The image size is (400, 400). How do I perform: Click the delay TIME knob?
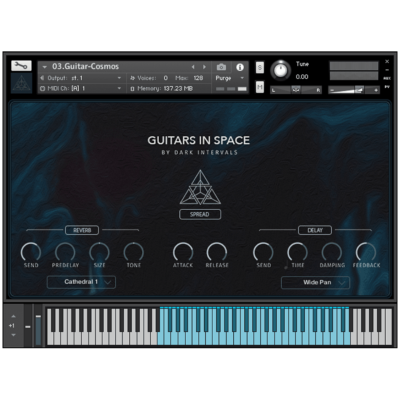pyautogui.click(x=297, y=252)
